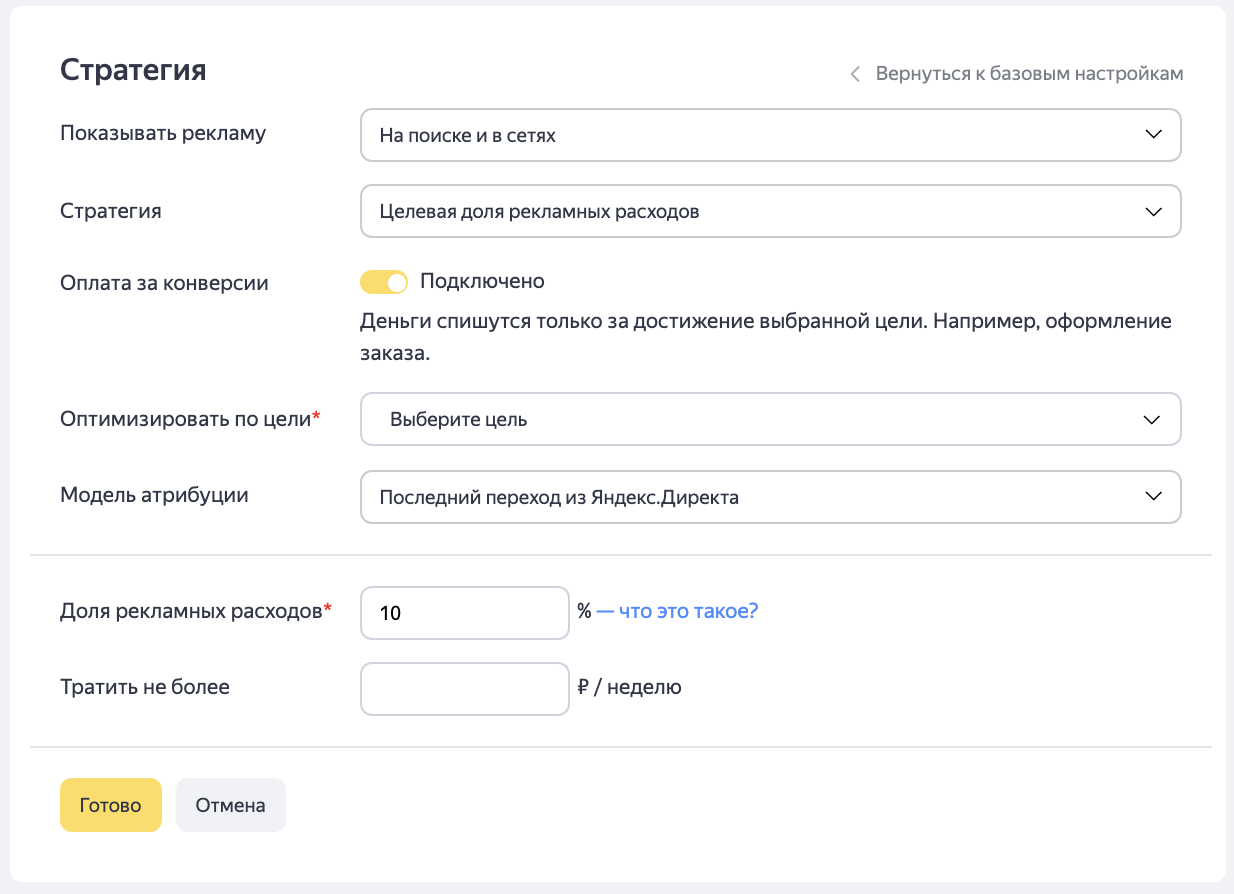Click the arrow icon in 'Выберите цель' field
This screenshot has height=894, width=1234.
click(x=1153, y=419)
